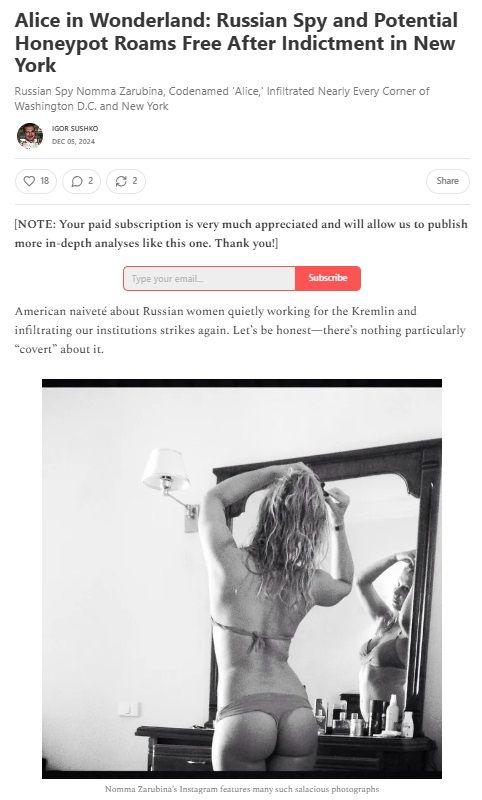The height and width of the screenshot is (800, 482).
Task: Click the paragraph beginning 'American naiveté'
Action: point(240,330)
